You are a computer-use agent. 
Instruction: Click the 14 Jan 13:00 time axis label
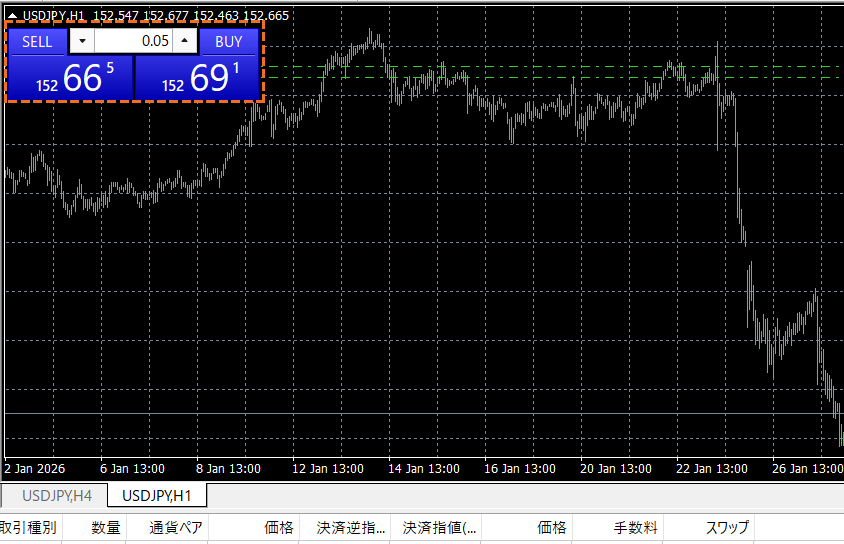(x=425, y=468)
